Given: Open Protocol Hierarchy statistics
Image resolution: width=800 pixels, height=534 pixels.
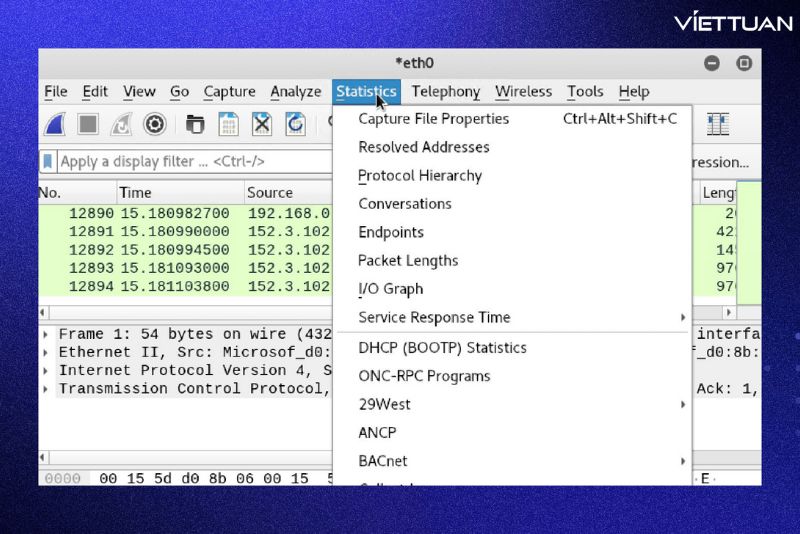Looking at the screenshot, I should [512, 175].
